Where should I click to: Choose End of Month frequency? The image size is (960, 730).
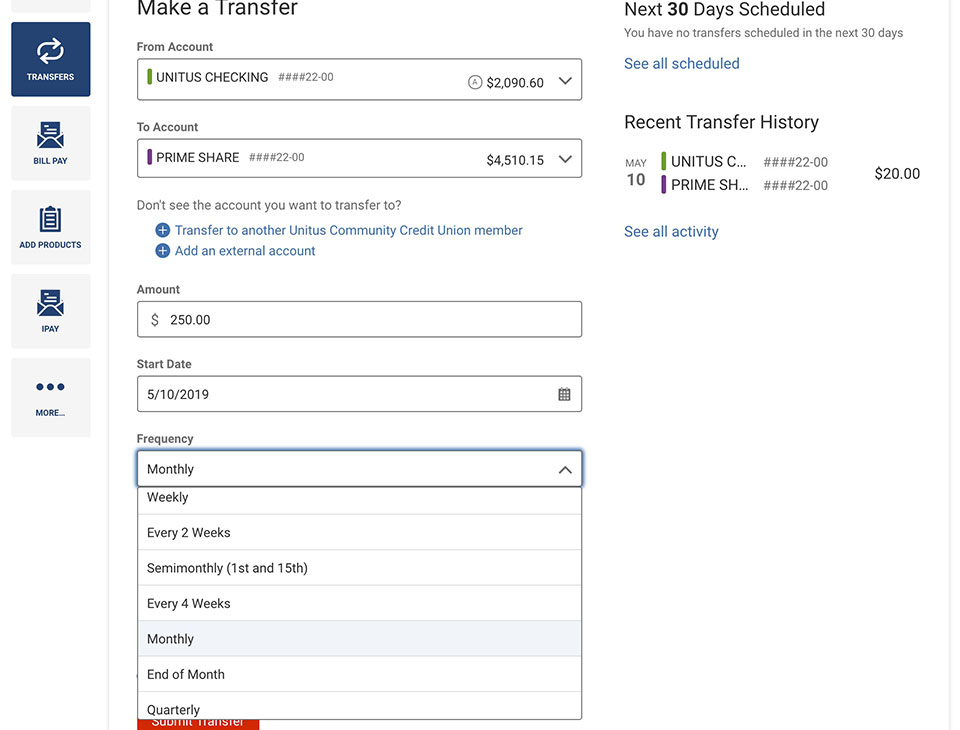pyautogui.click(x=359, y=674)
